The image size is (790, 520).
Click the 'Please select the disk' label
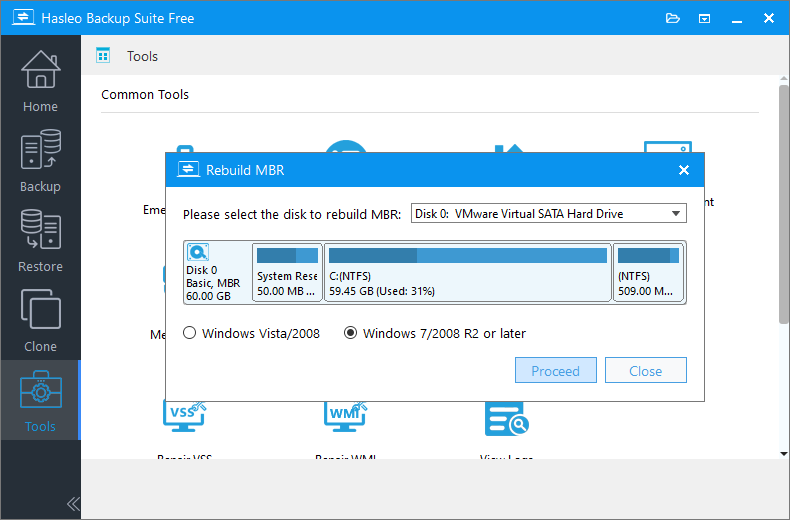point(292,214)
